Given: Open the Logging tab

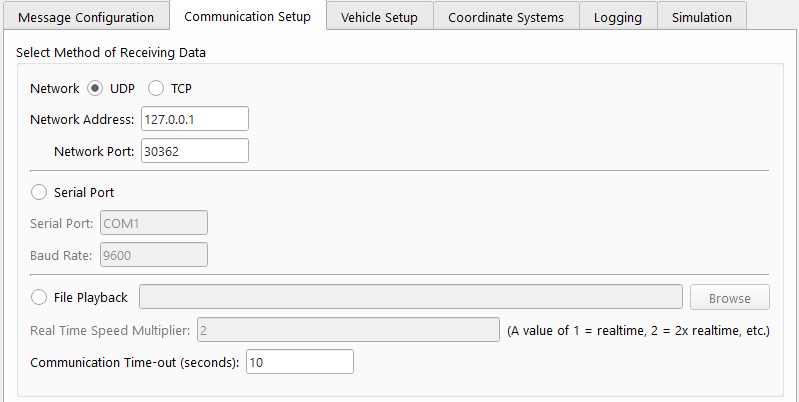Looking at the screenshot, I should pos(617,17).
